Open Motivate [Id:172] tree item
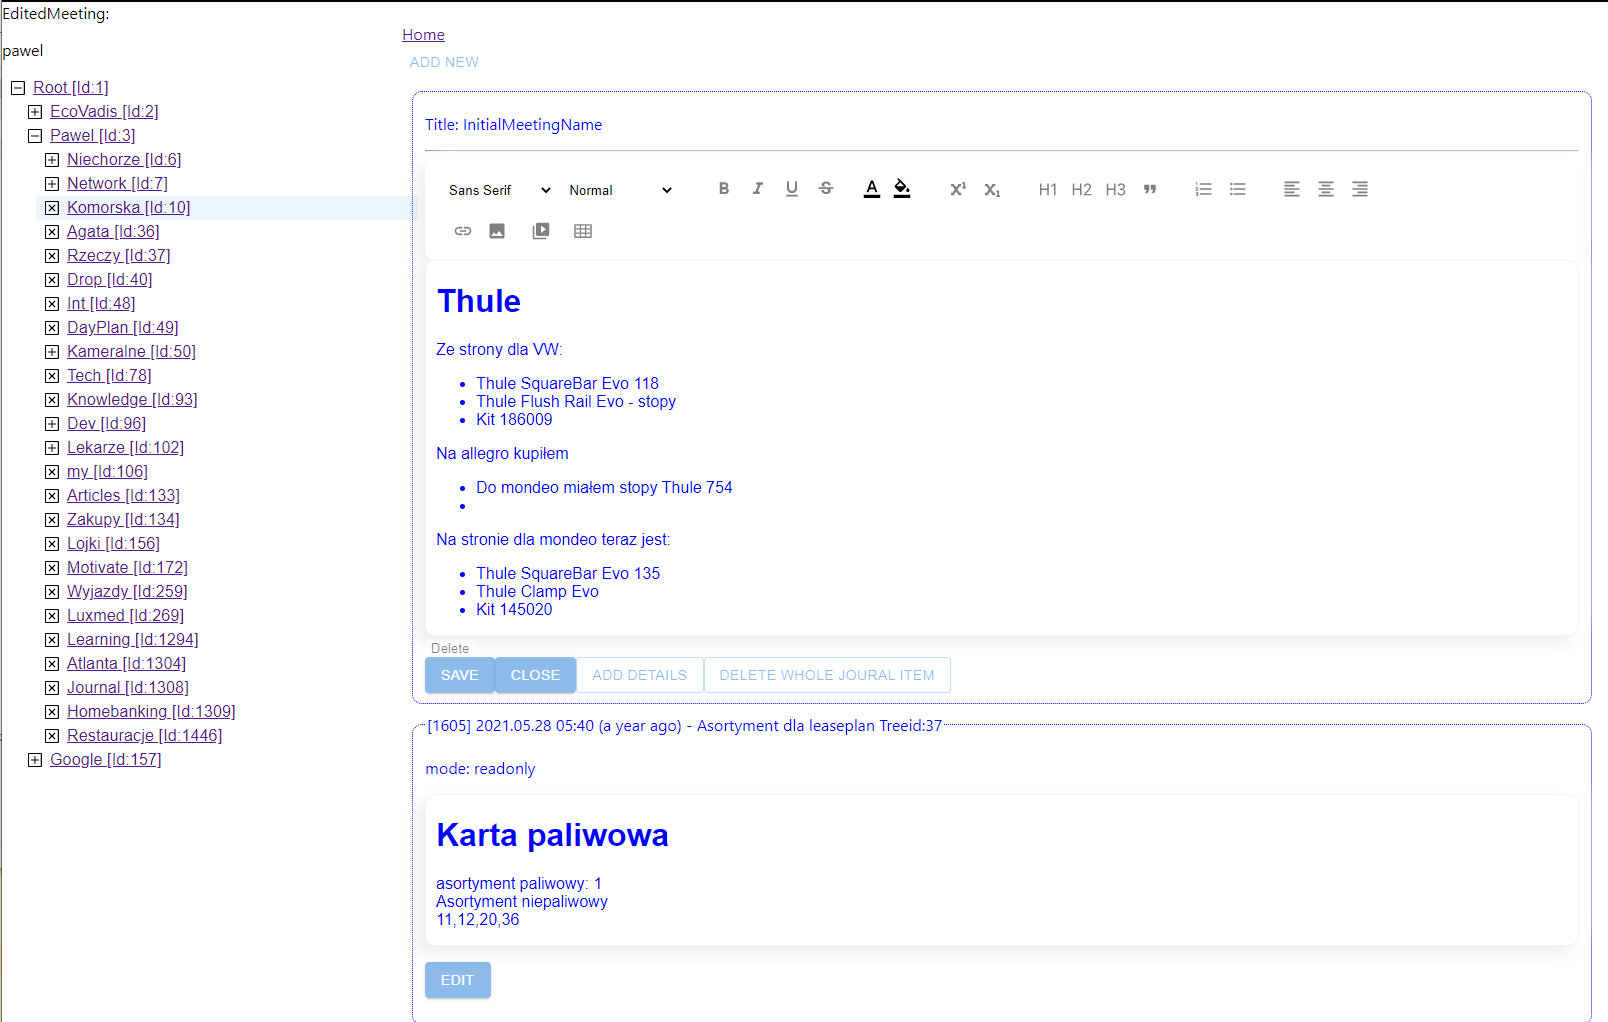 [127, 568]
